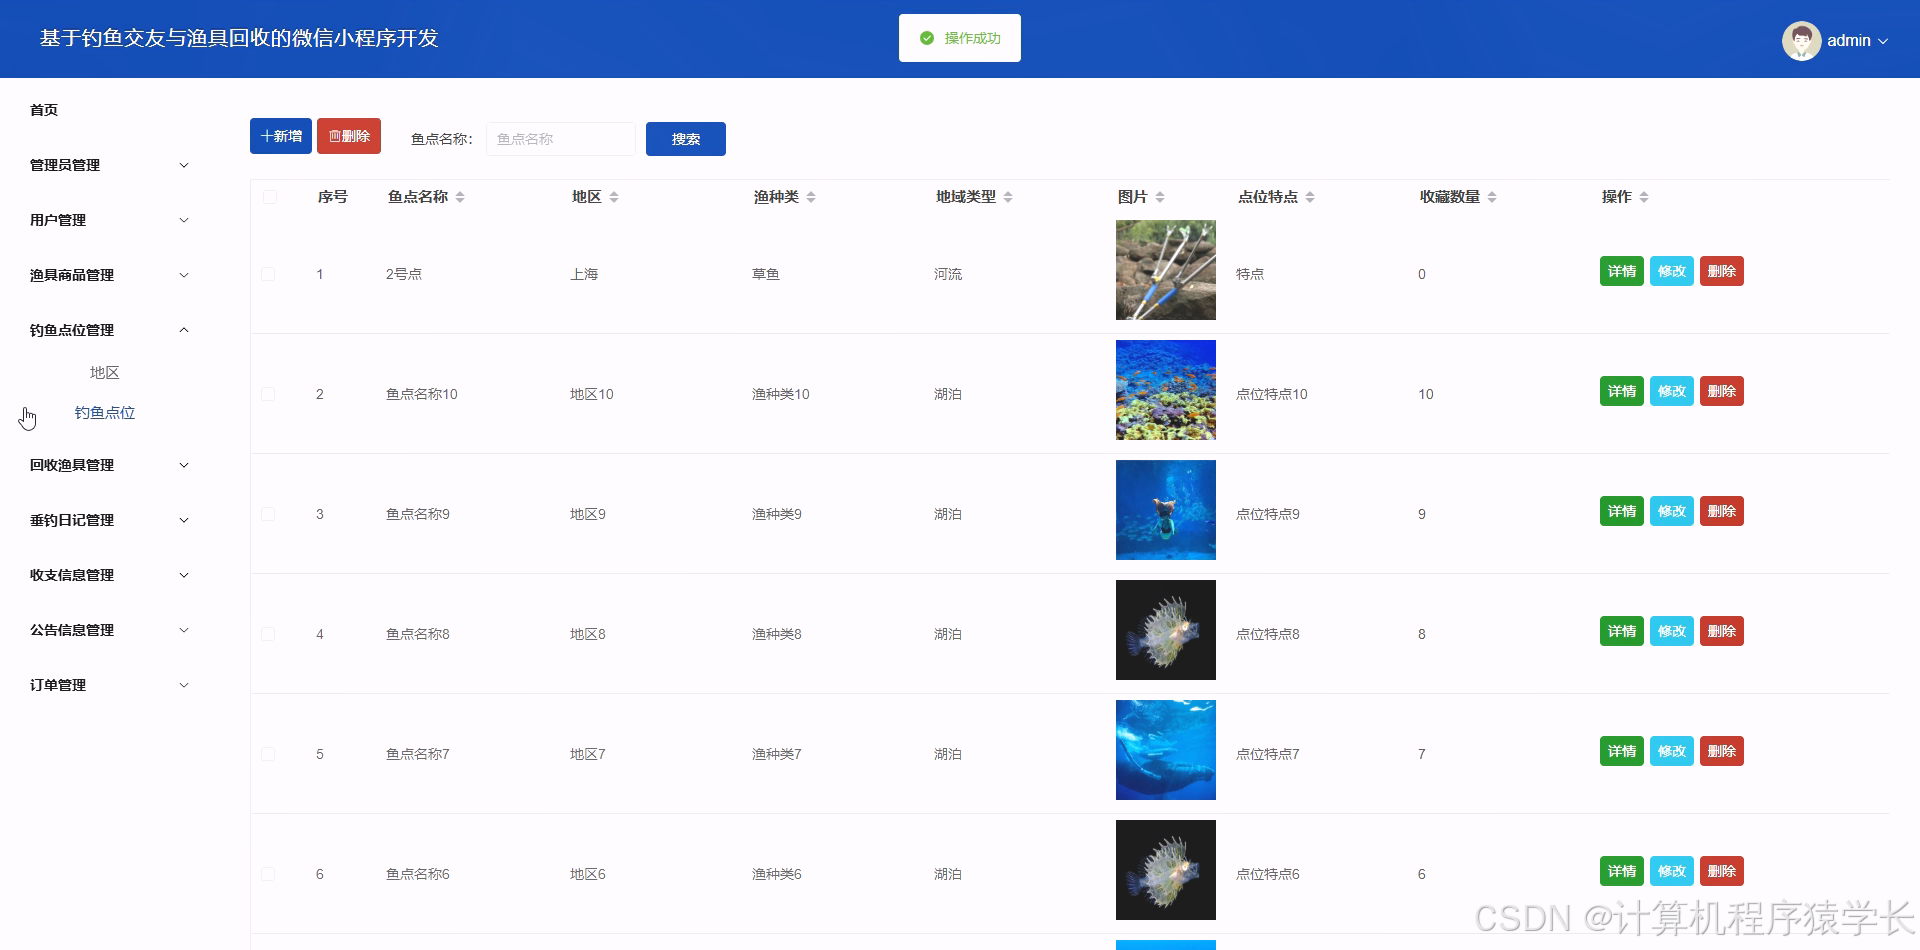1920x950 pixels.
Task: Tick the checkbox for row 鱼点名称9
Action: [268, 514]
